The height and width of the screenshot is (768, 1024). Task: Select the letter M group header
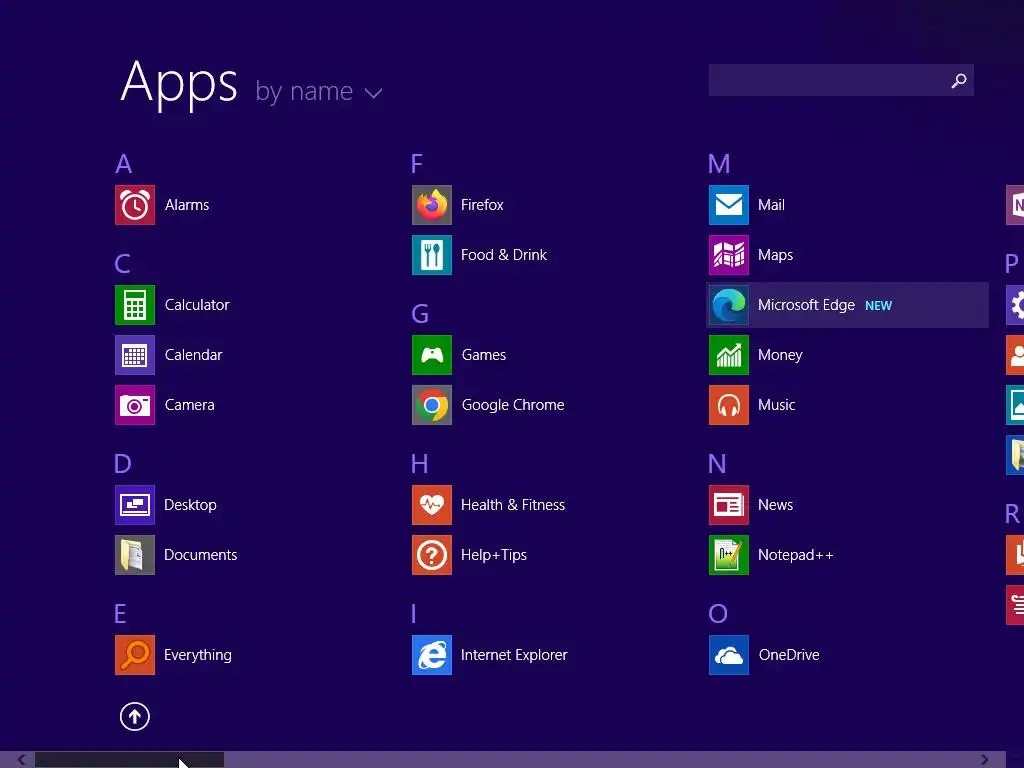point(719,164)
